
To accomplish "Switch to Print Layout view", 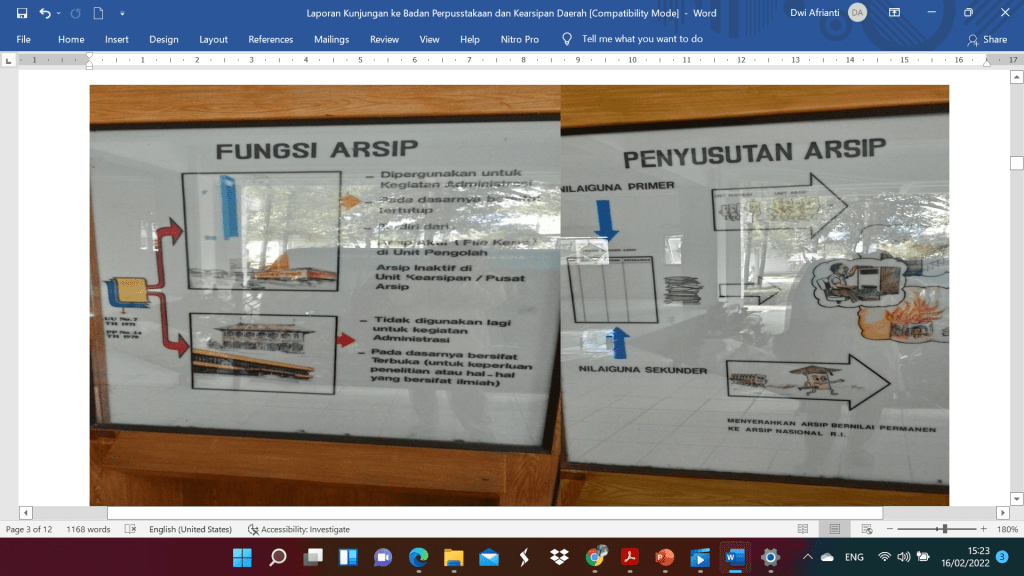I will tap(833, 529).
